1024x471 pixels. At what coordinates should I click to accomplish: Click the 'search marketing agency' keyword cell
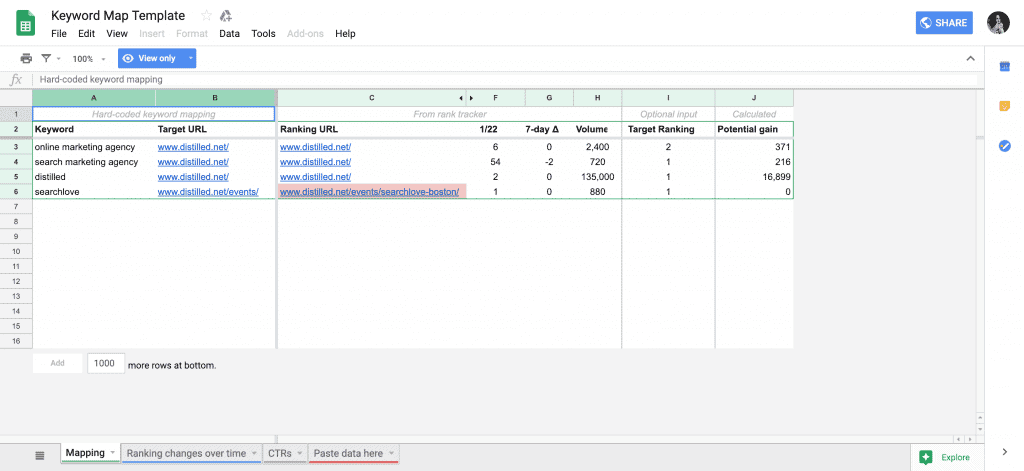click(94, 162)
